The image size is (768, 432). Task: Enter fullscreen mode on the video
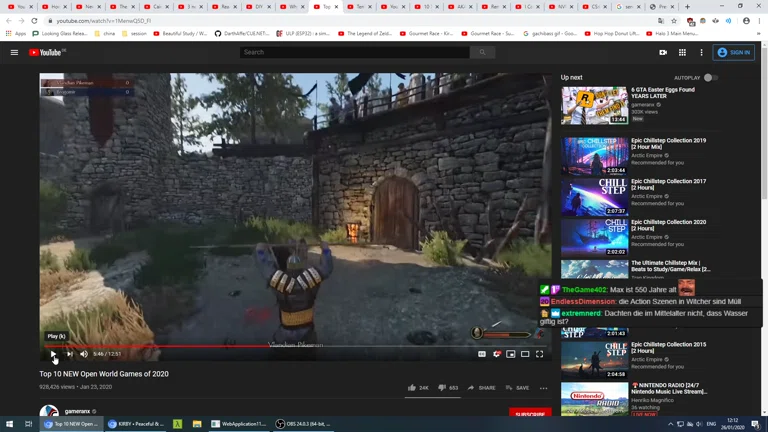click(539, 354)
